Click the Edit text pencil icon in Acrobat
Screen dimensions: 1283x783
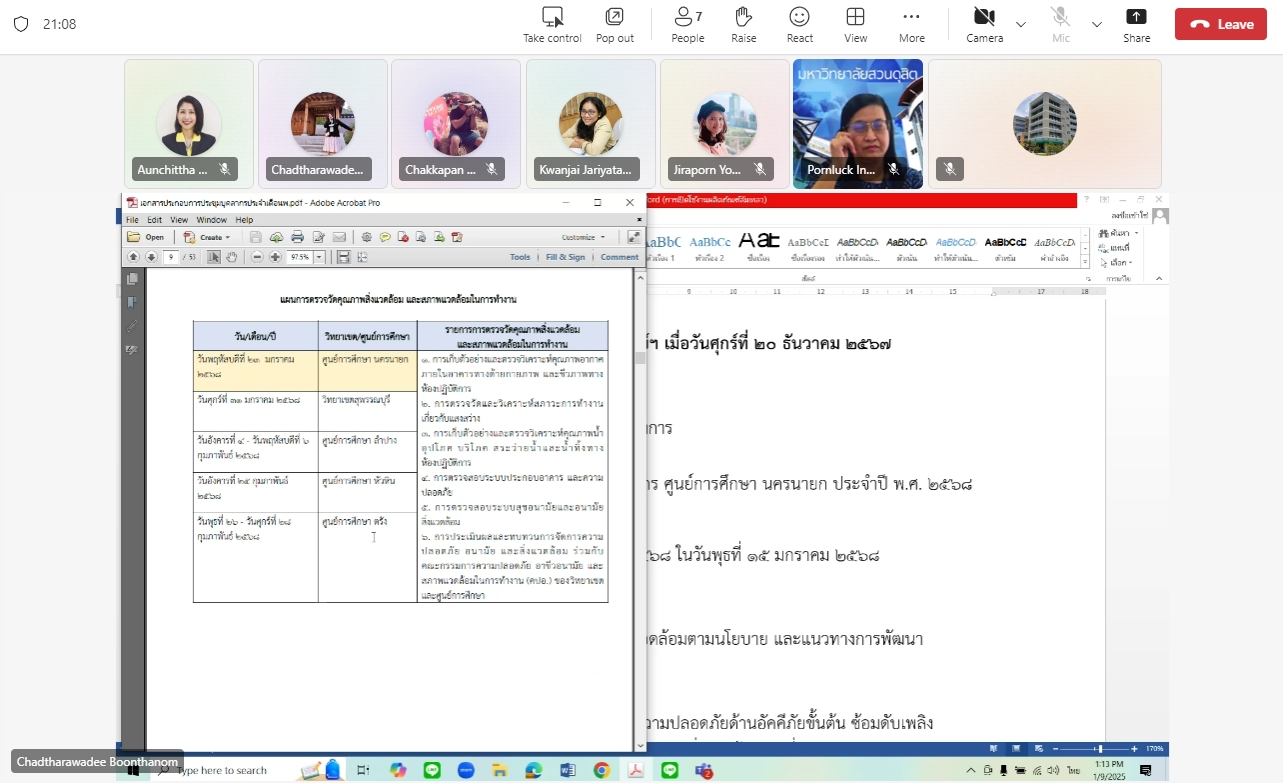(318, 237)
